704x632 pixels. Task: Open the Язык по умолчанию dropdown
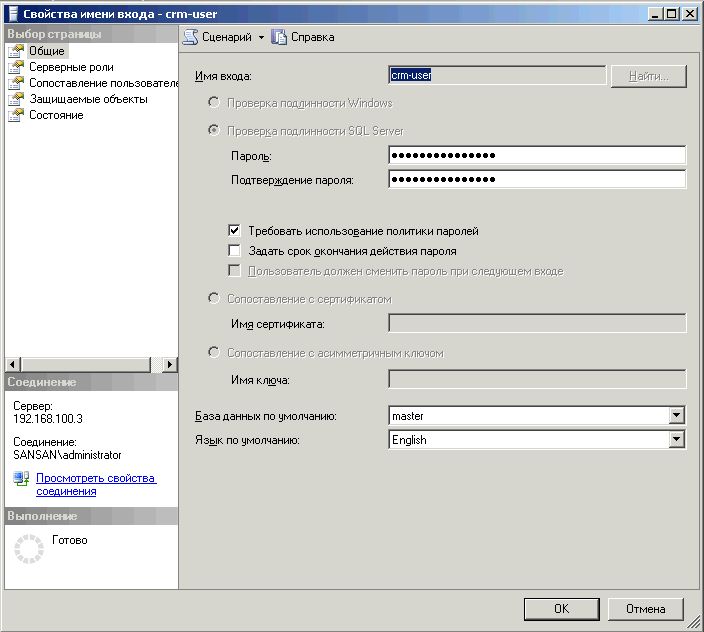pos(676,439)
